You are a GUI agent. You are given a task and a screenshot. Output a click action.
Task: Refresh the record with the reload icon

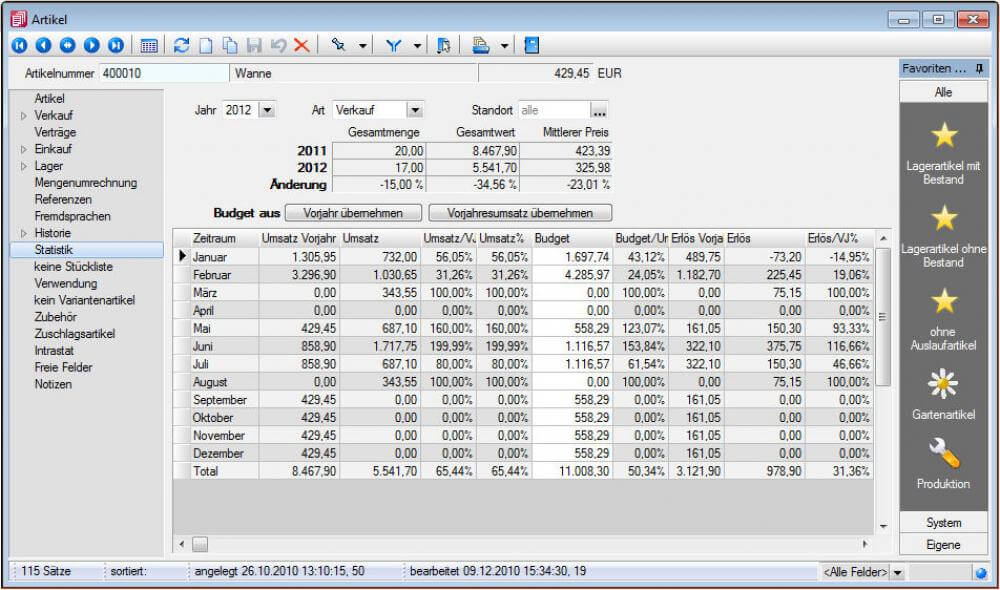[x=182, y=45]
